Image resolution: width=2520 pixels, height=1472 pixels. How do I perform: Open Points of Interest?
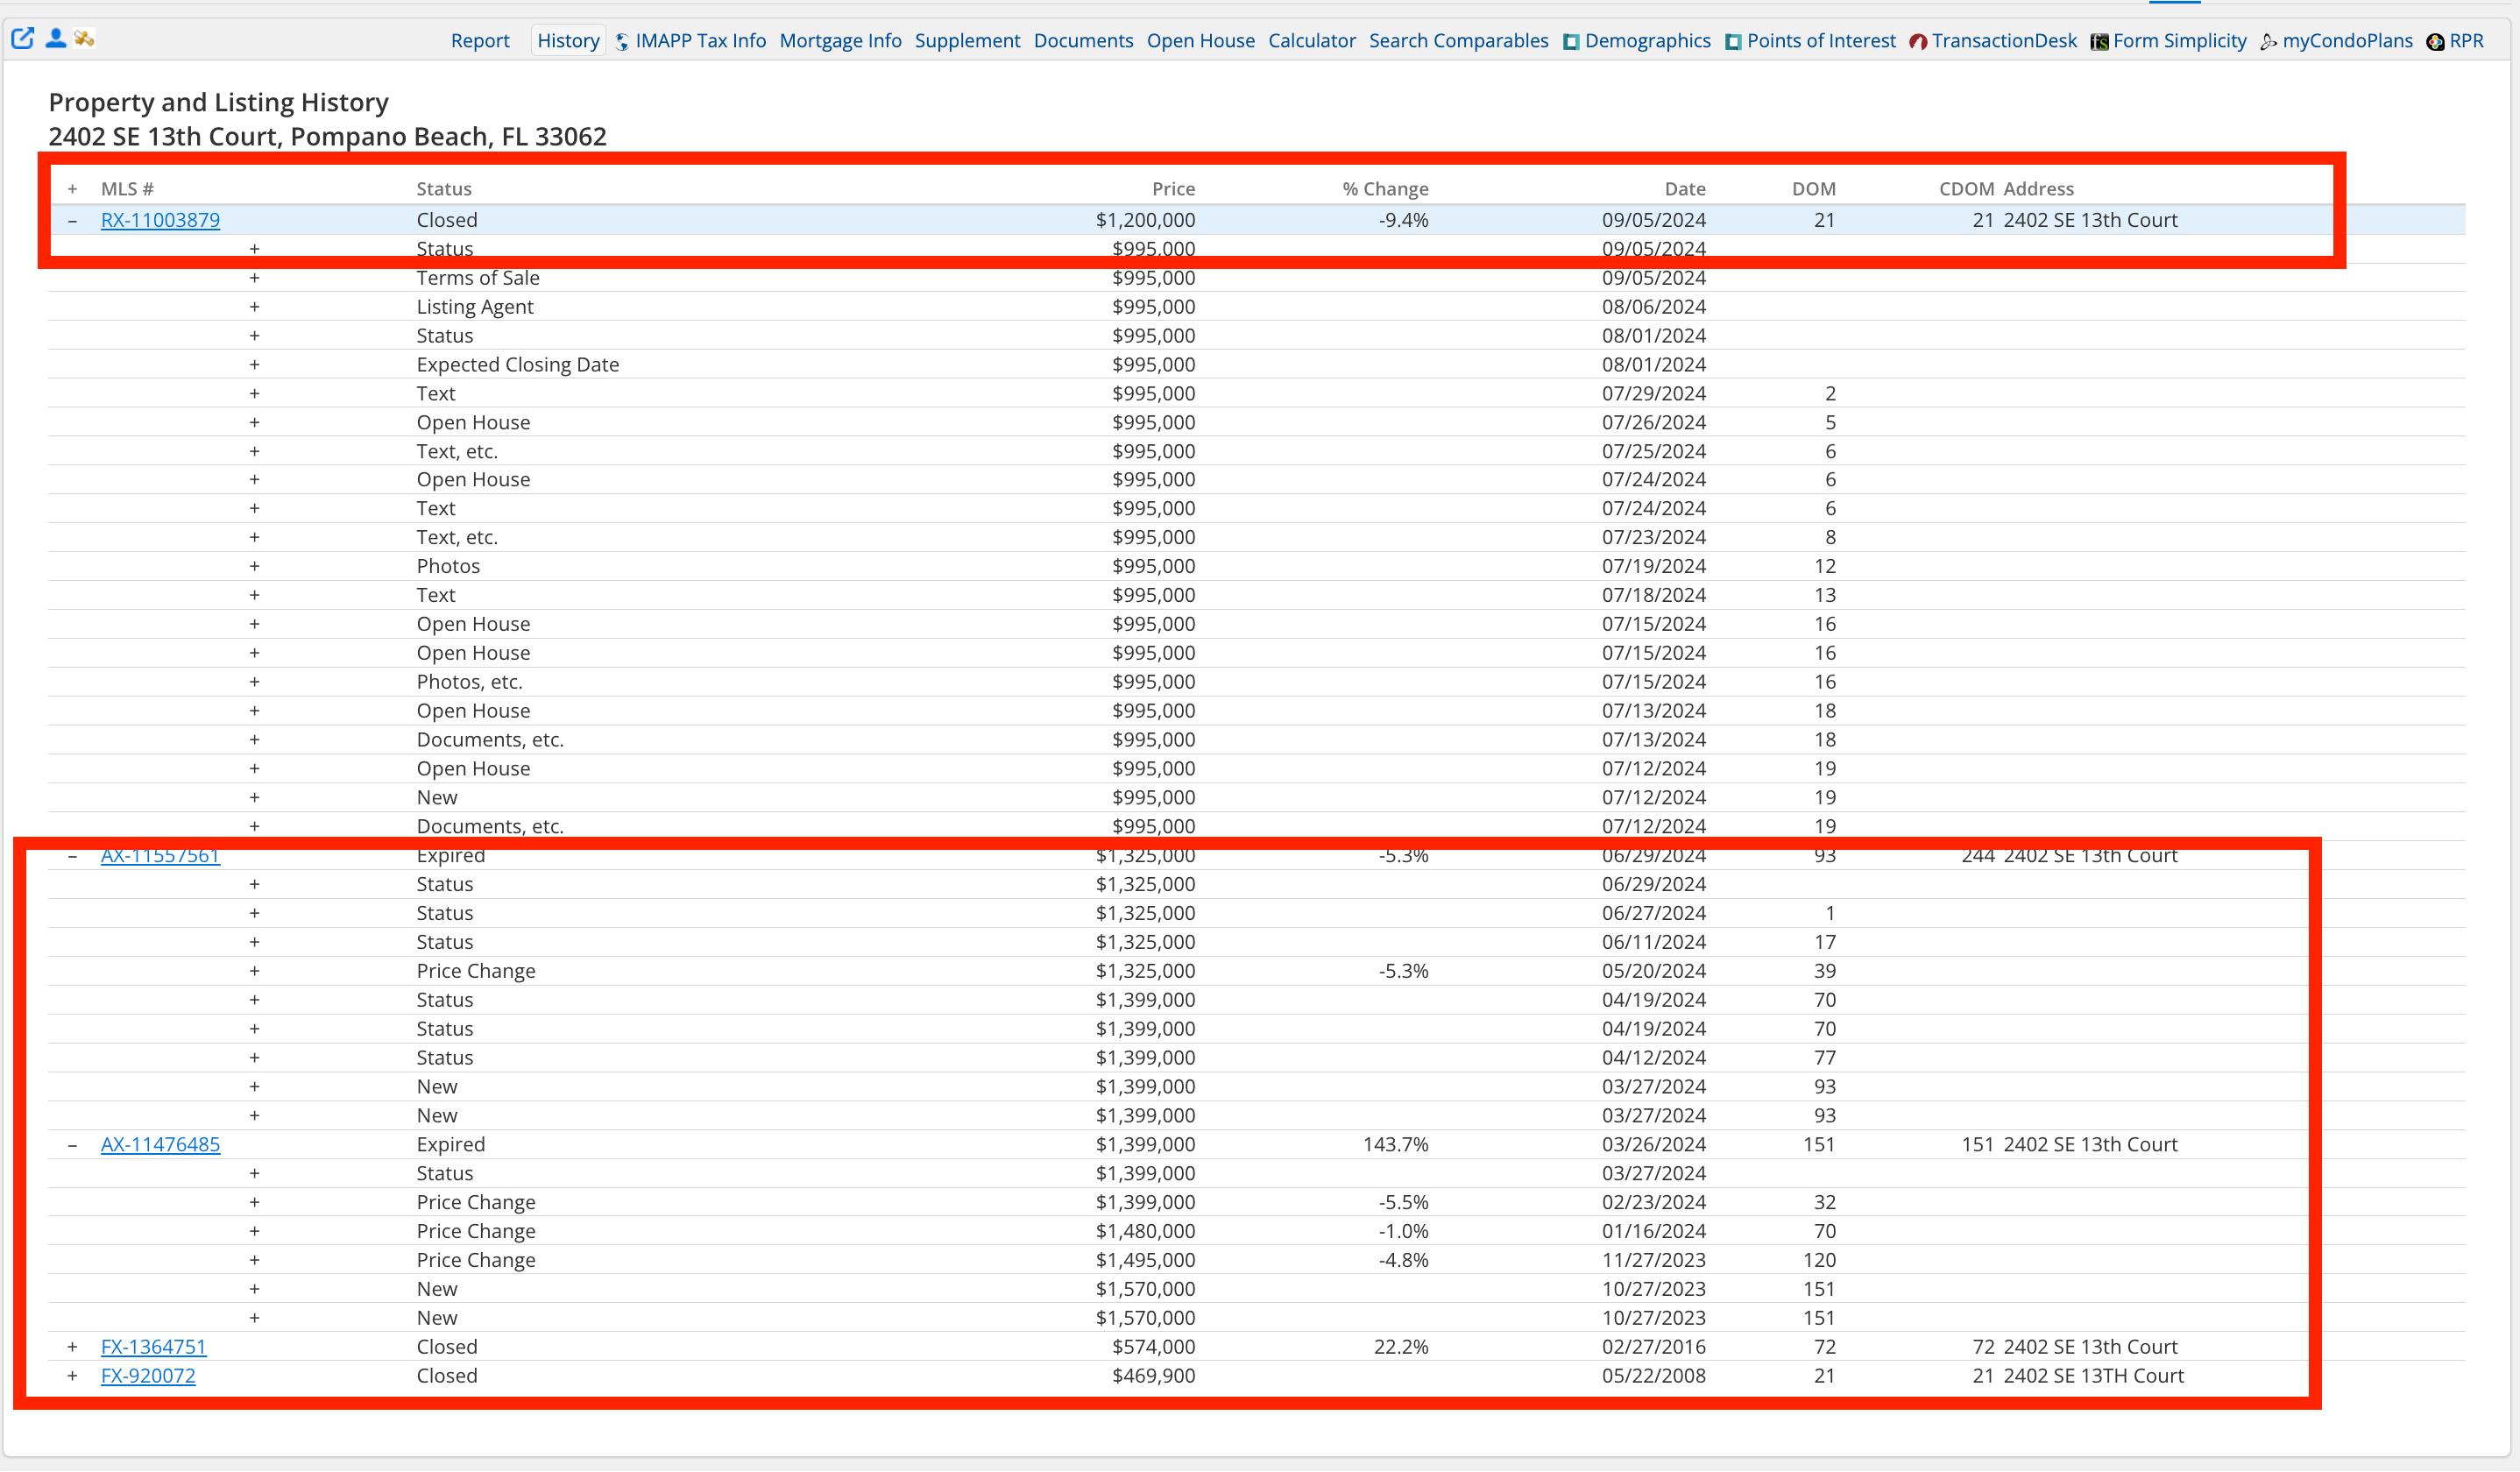[x=1820, y=41]
